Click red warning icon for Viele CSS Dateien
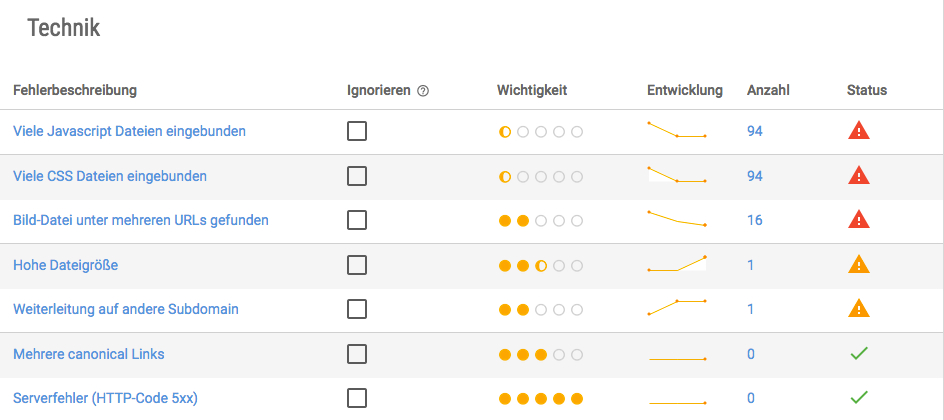Screen dimensions: 944x420 859,175
